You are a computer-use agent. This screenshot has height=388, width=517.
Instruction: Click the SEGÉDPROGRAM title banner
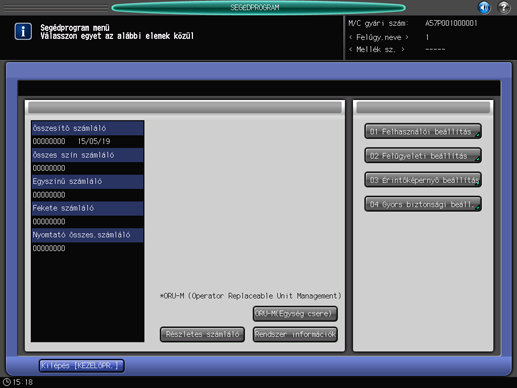pyautogui.click(x=258, y=7)
